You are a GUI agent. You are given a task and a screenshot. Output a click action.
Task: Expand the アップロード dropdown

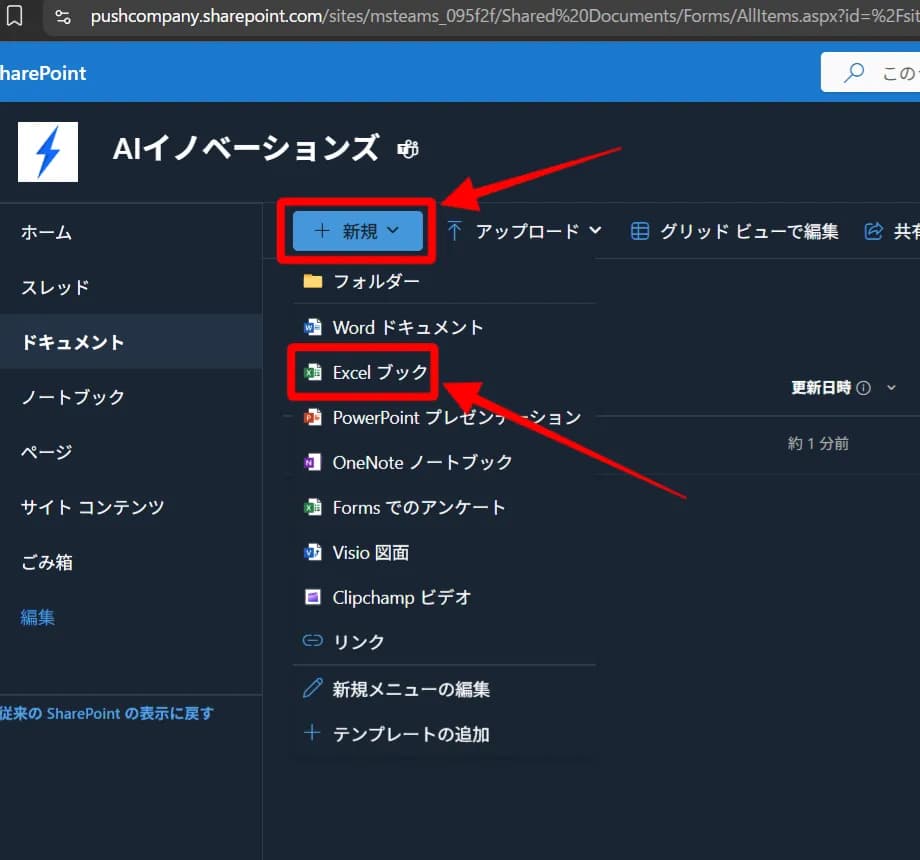pos(595,231)
